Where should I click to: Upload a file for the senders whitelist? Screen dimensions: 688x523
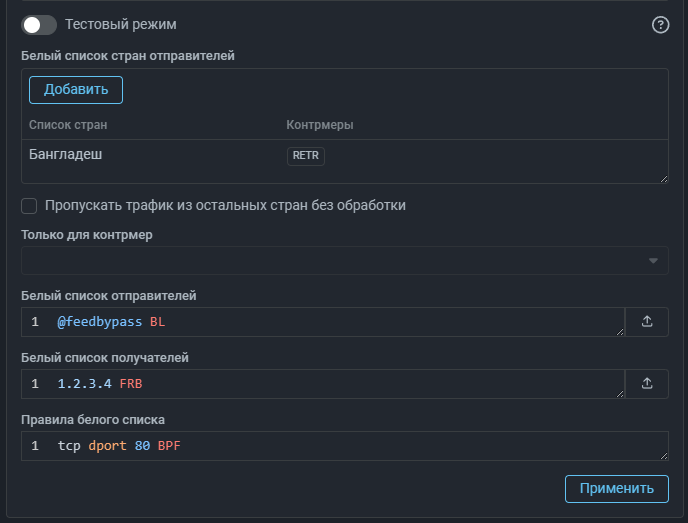tap(647, 322)
